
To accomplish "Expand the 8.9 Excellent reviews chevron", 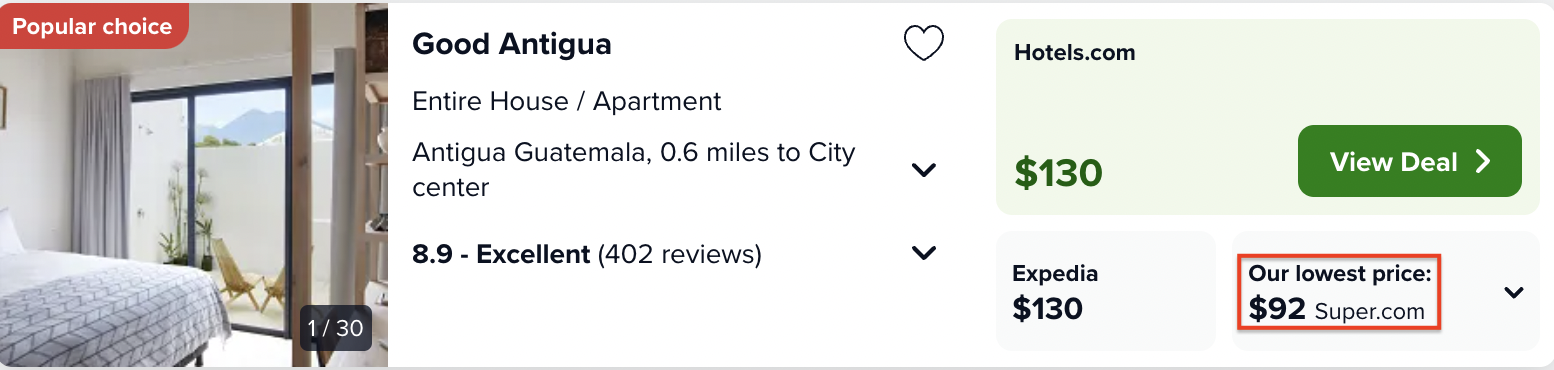I will tap(924, 253).
